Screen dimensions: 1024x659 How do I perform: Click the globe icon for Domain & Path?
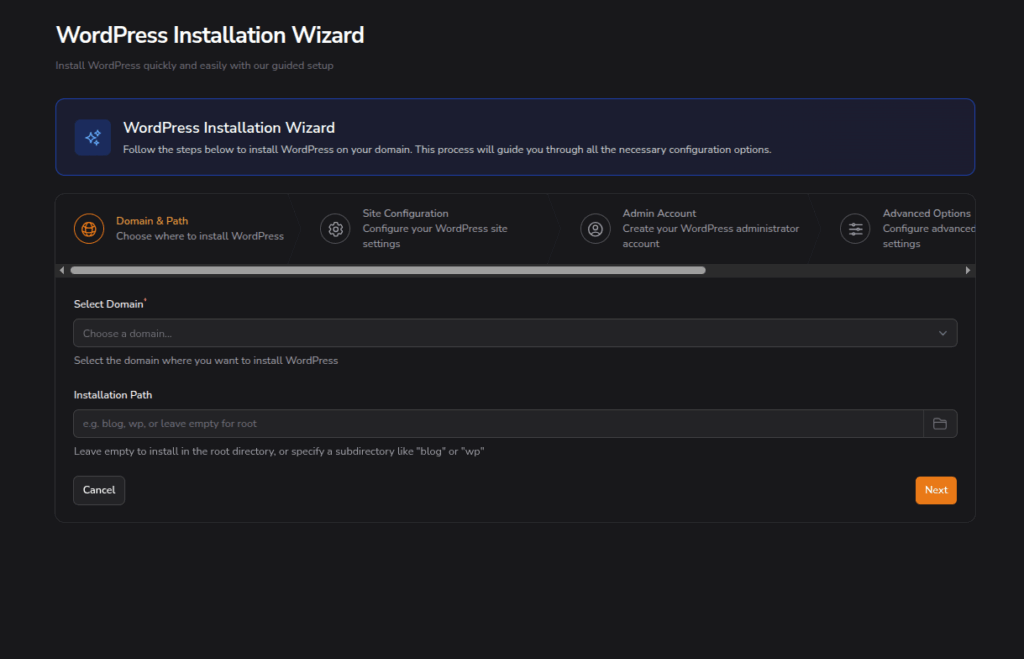point(89,229)
